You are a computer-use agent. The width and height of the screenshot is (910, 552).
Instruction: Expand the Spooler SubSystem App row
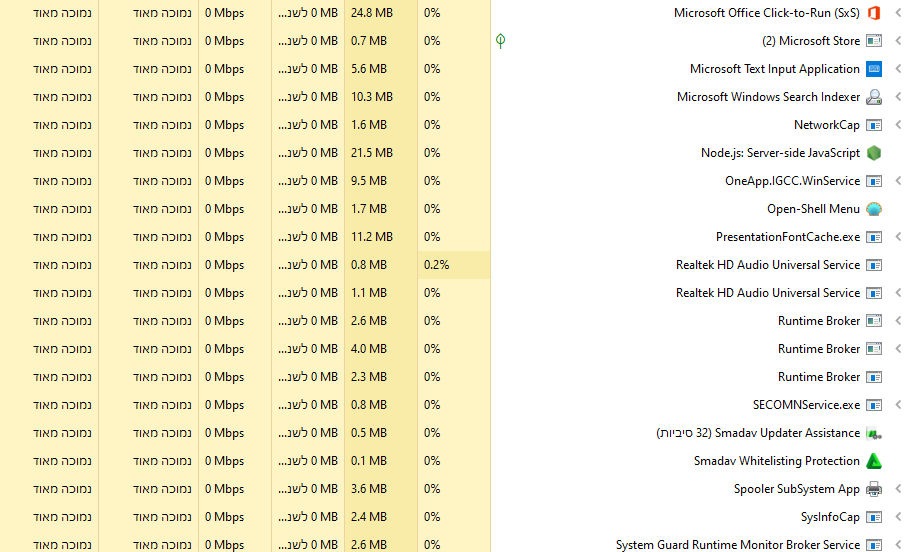(x=898, y=489)
